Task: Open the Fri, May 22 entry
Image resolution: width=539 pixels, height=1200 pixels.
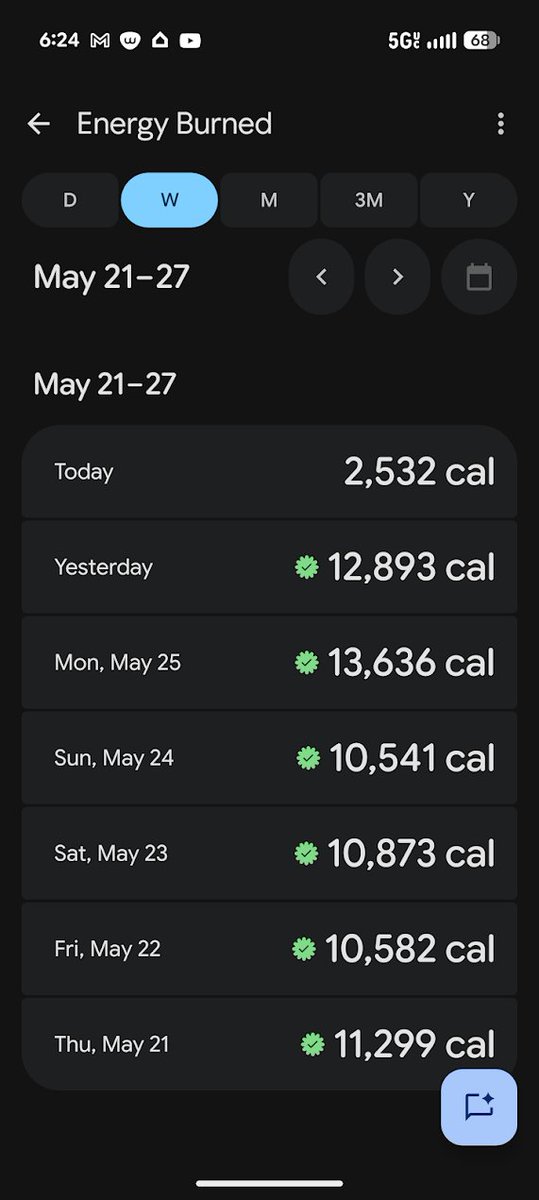Action: tap(269, 948)
